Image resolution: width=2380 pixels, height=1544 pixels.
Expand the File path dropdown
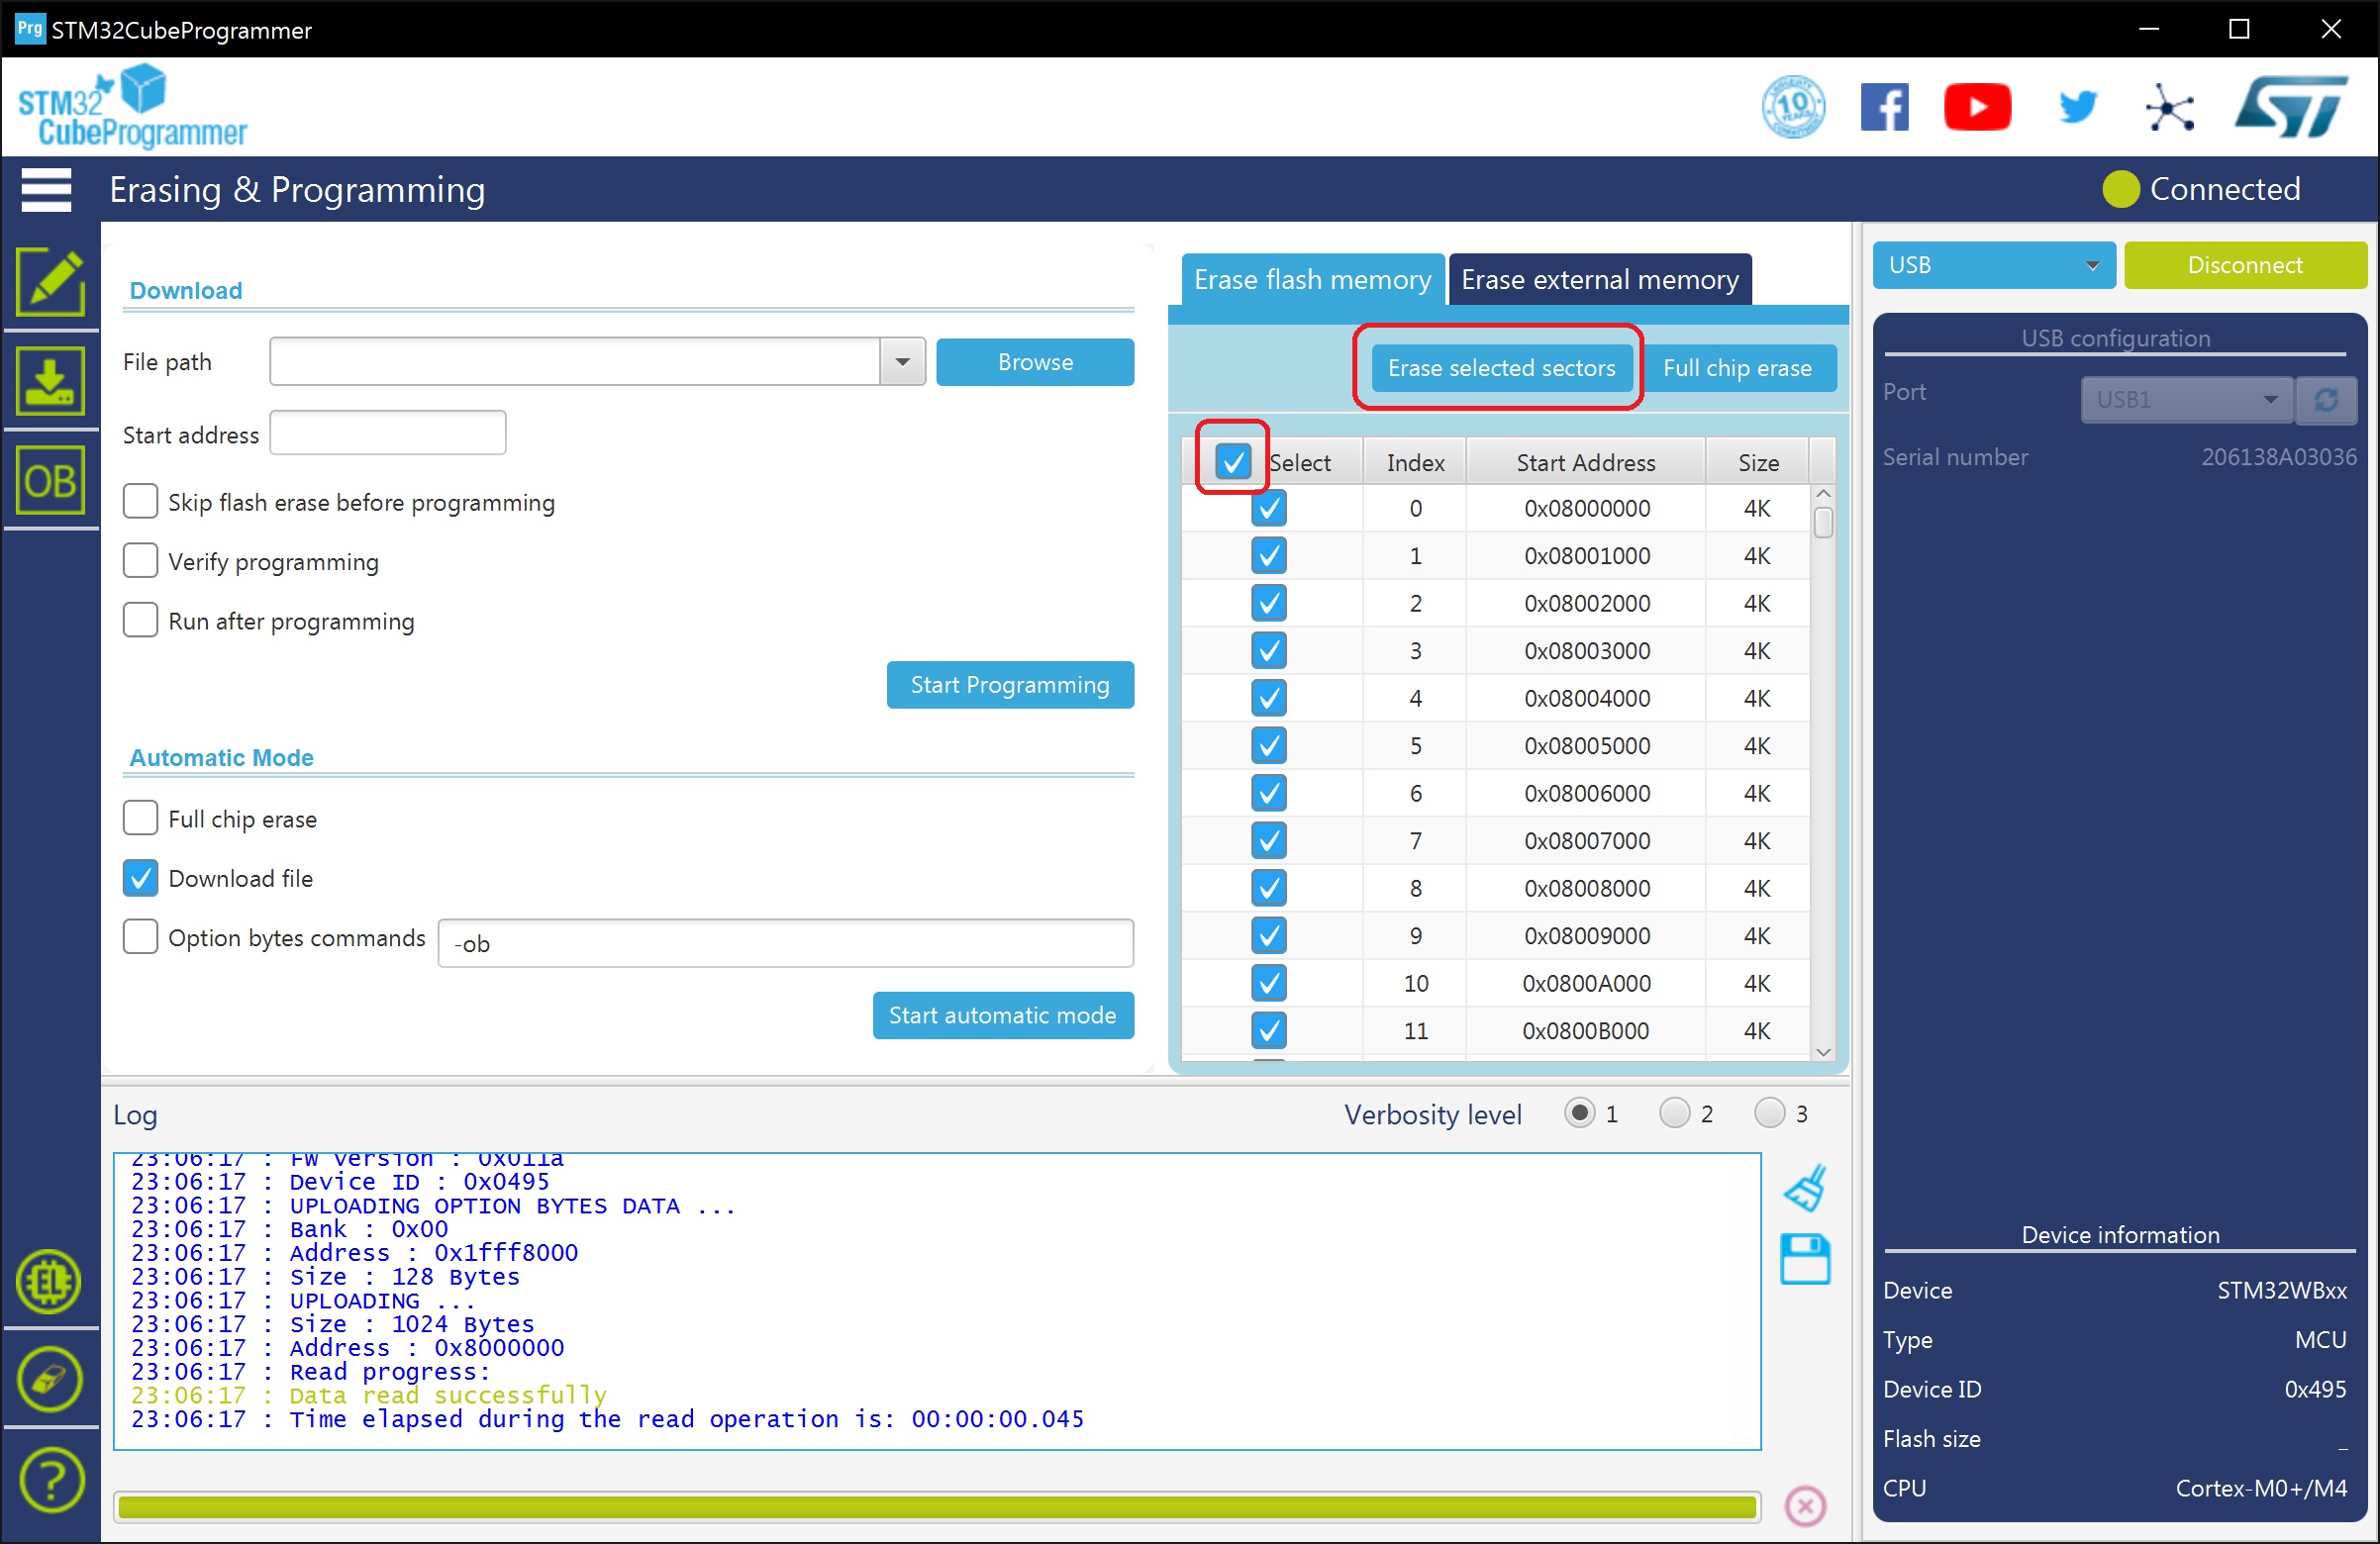[902, 362]
